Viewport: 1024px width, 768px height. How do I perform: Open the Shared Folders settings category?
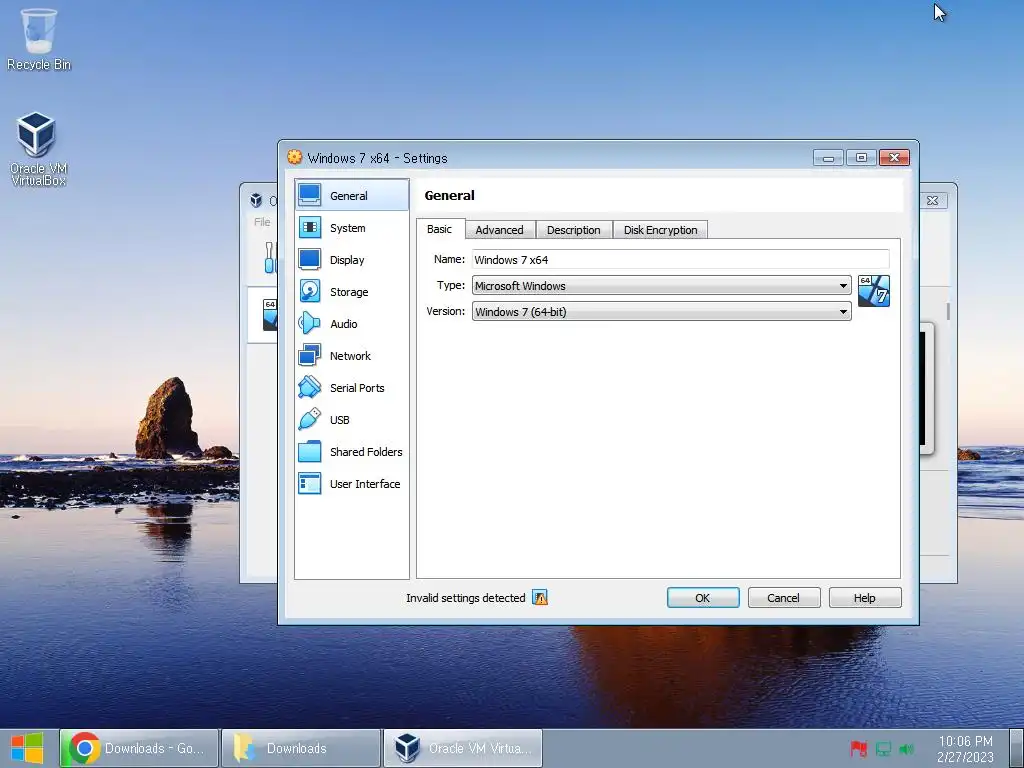coord(351,452)
